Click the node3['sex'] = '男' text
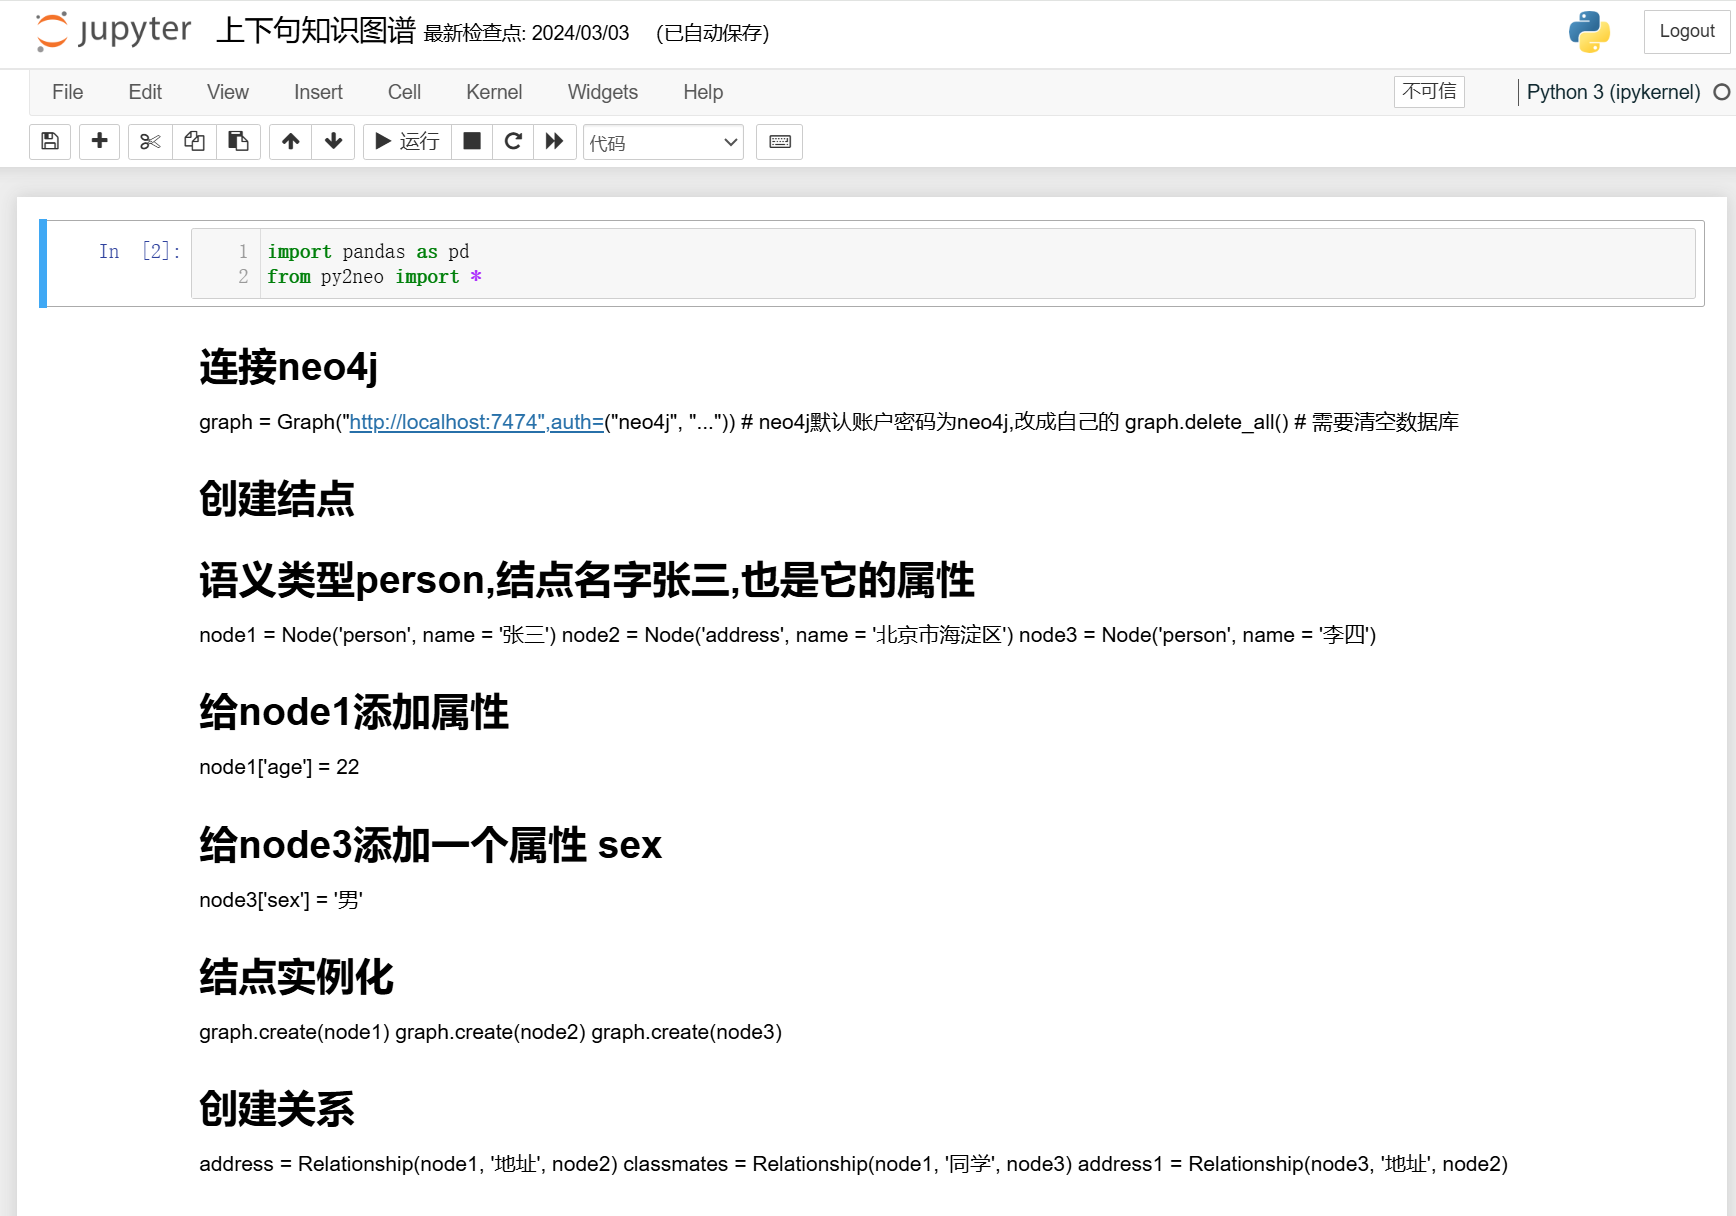1736x1216 pixels. pos(281,900)
